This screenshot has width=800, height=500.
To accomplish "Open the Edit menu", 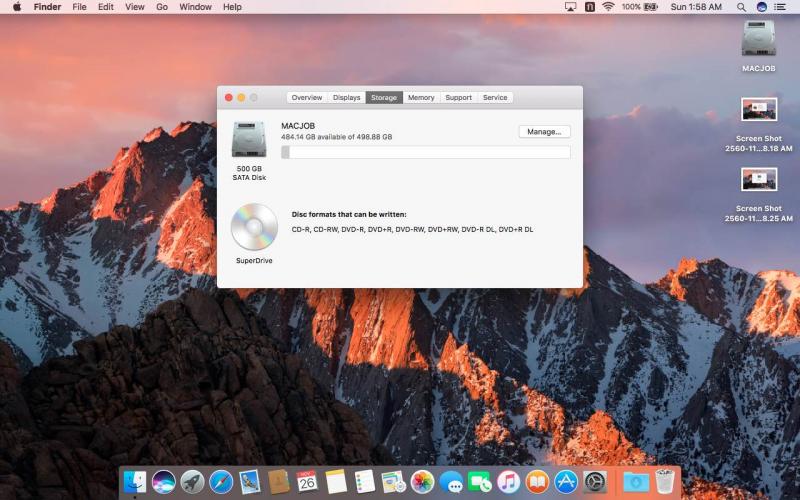I will (106, 7).
